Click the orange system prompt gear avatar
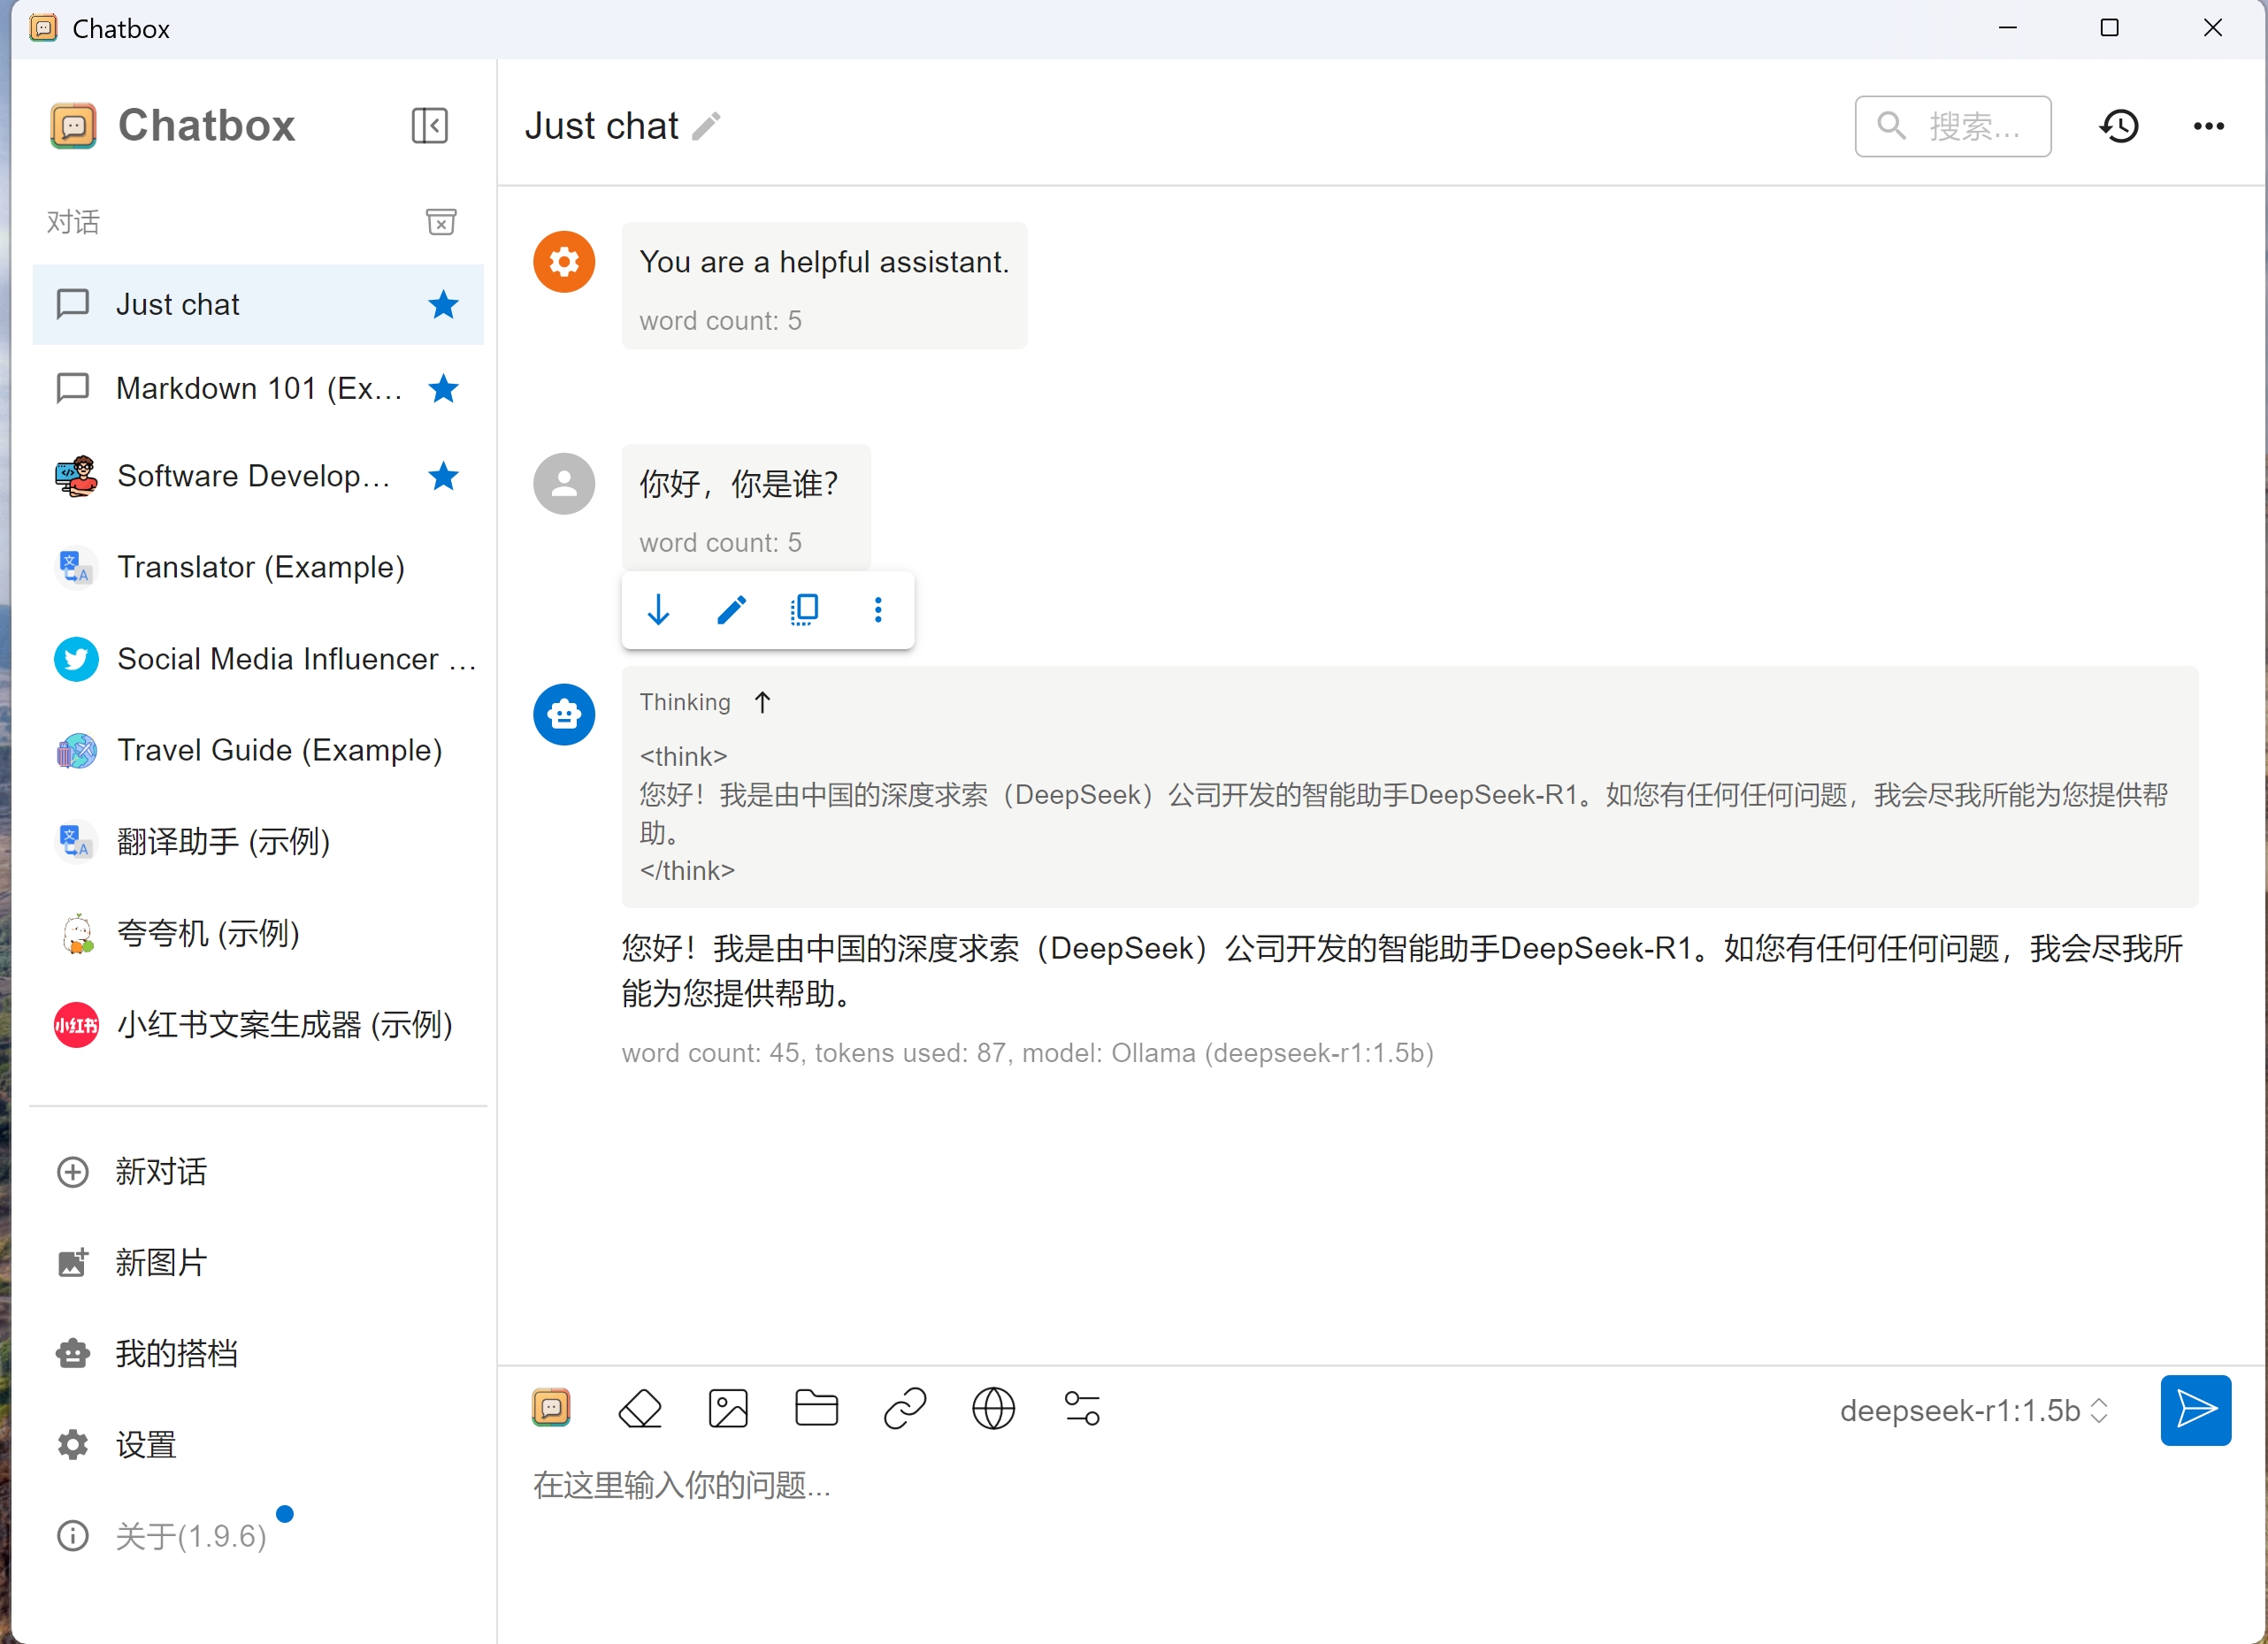 pyautogui.click(x=564, y=262)
